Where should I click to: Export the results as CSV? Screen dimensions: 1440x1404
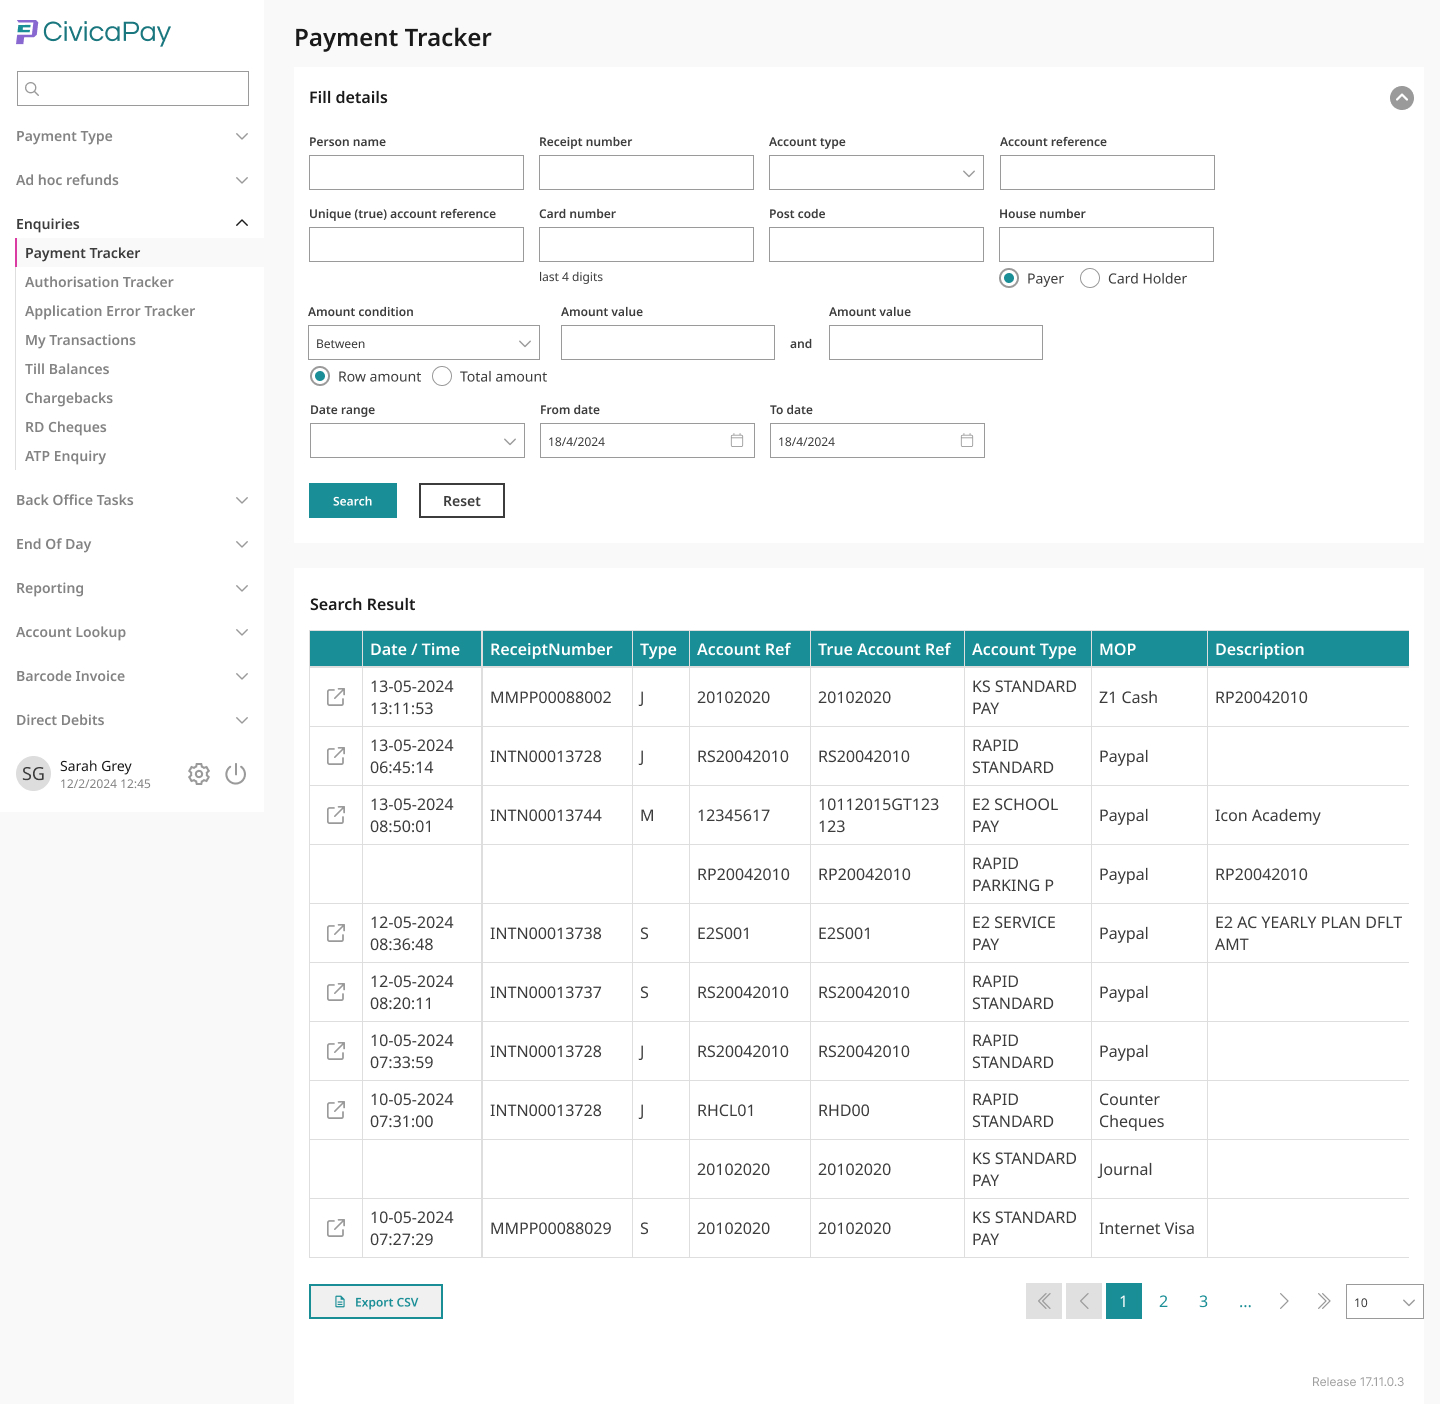click(376, 1301)
